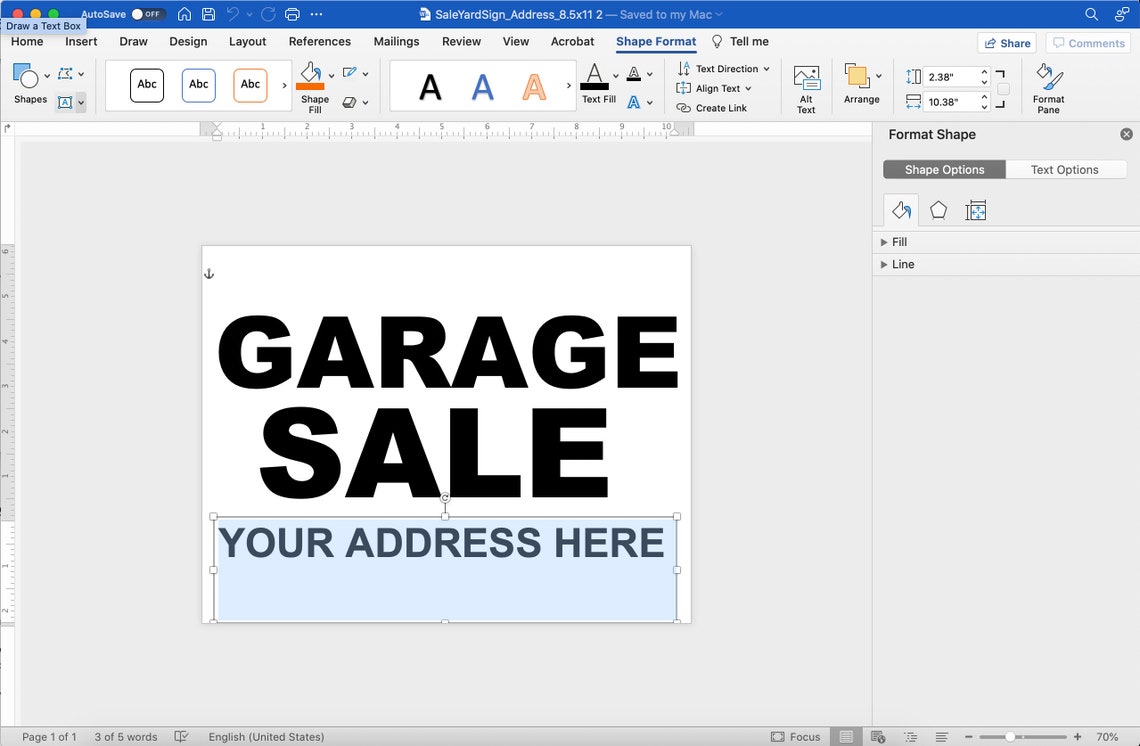Click the Text Fill icon

coord(593,73)
